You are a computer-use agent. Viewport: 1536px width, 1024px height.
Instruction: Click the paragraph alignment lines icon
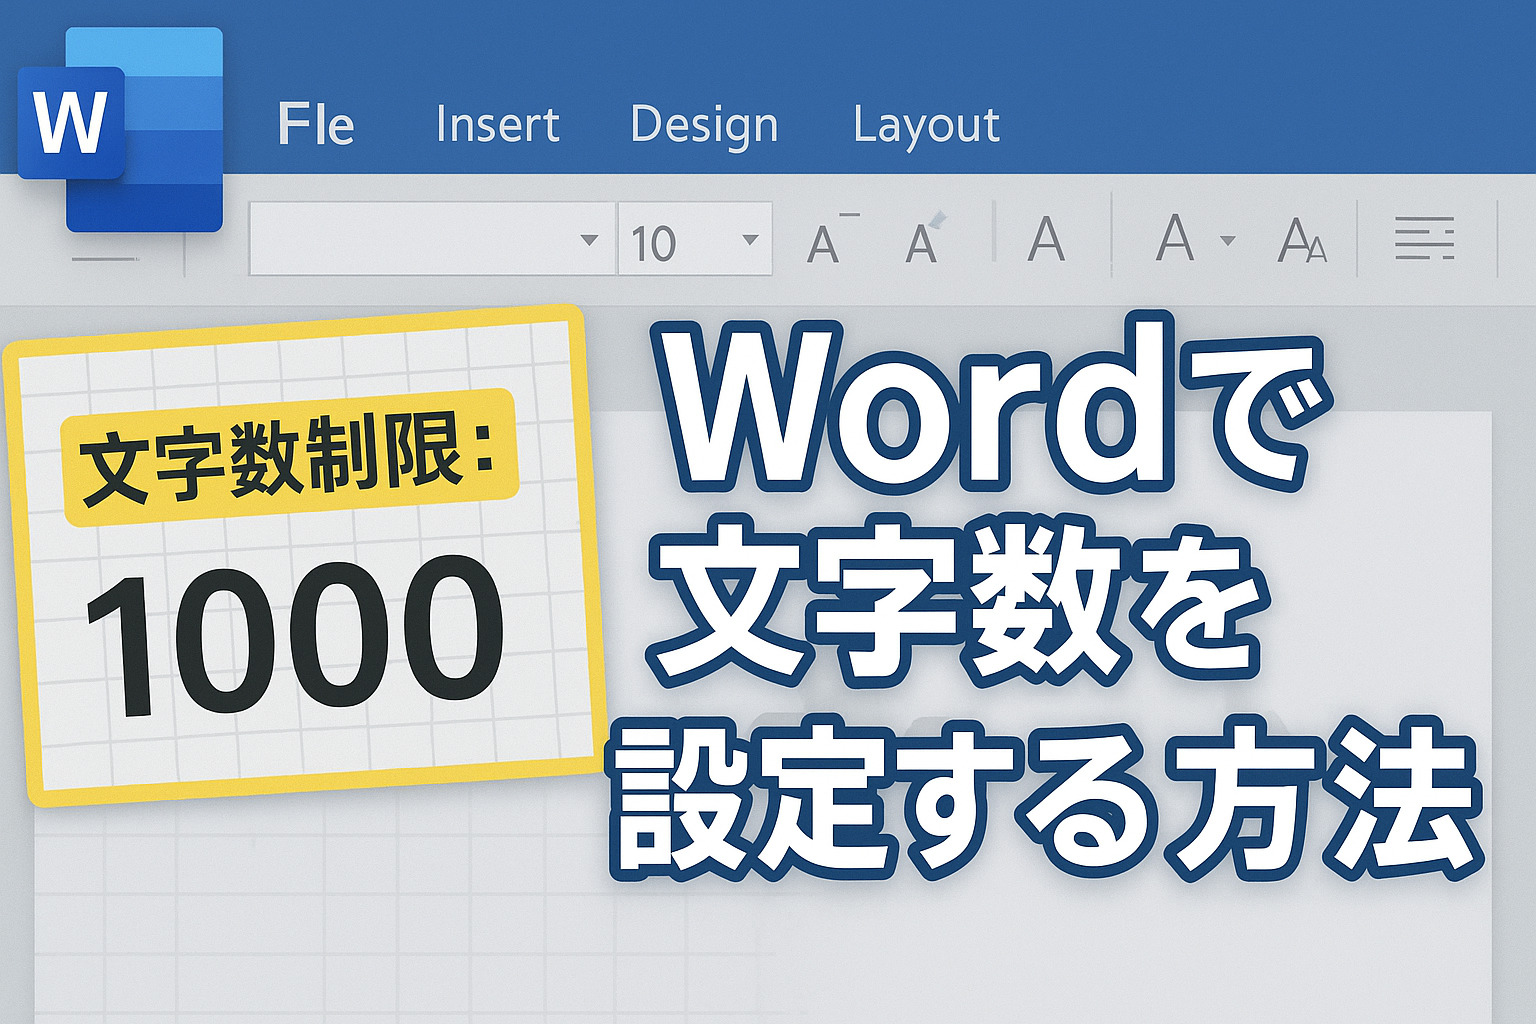click(x=1424, y=239)
